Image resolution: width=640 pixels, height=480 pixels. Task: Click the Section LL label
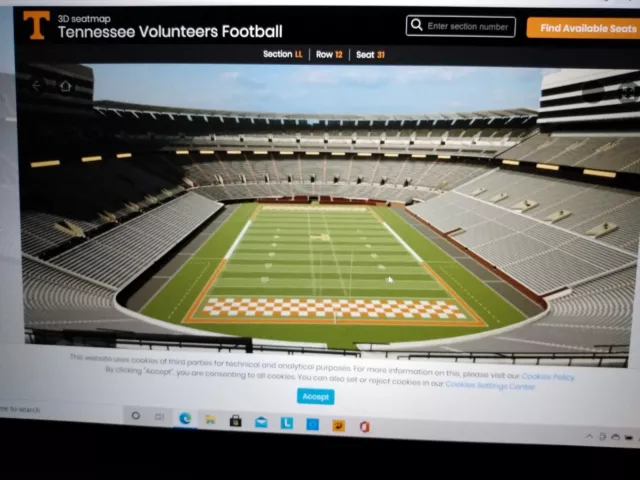[283, 54]
